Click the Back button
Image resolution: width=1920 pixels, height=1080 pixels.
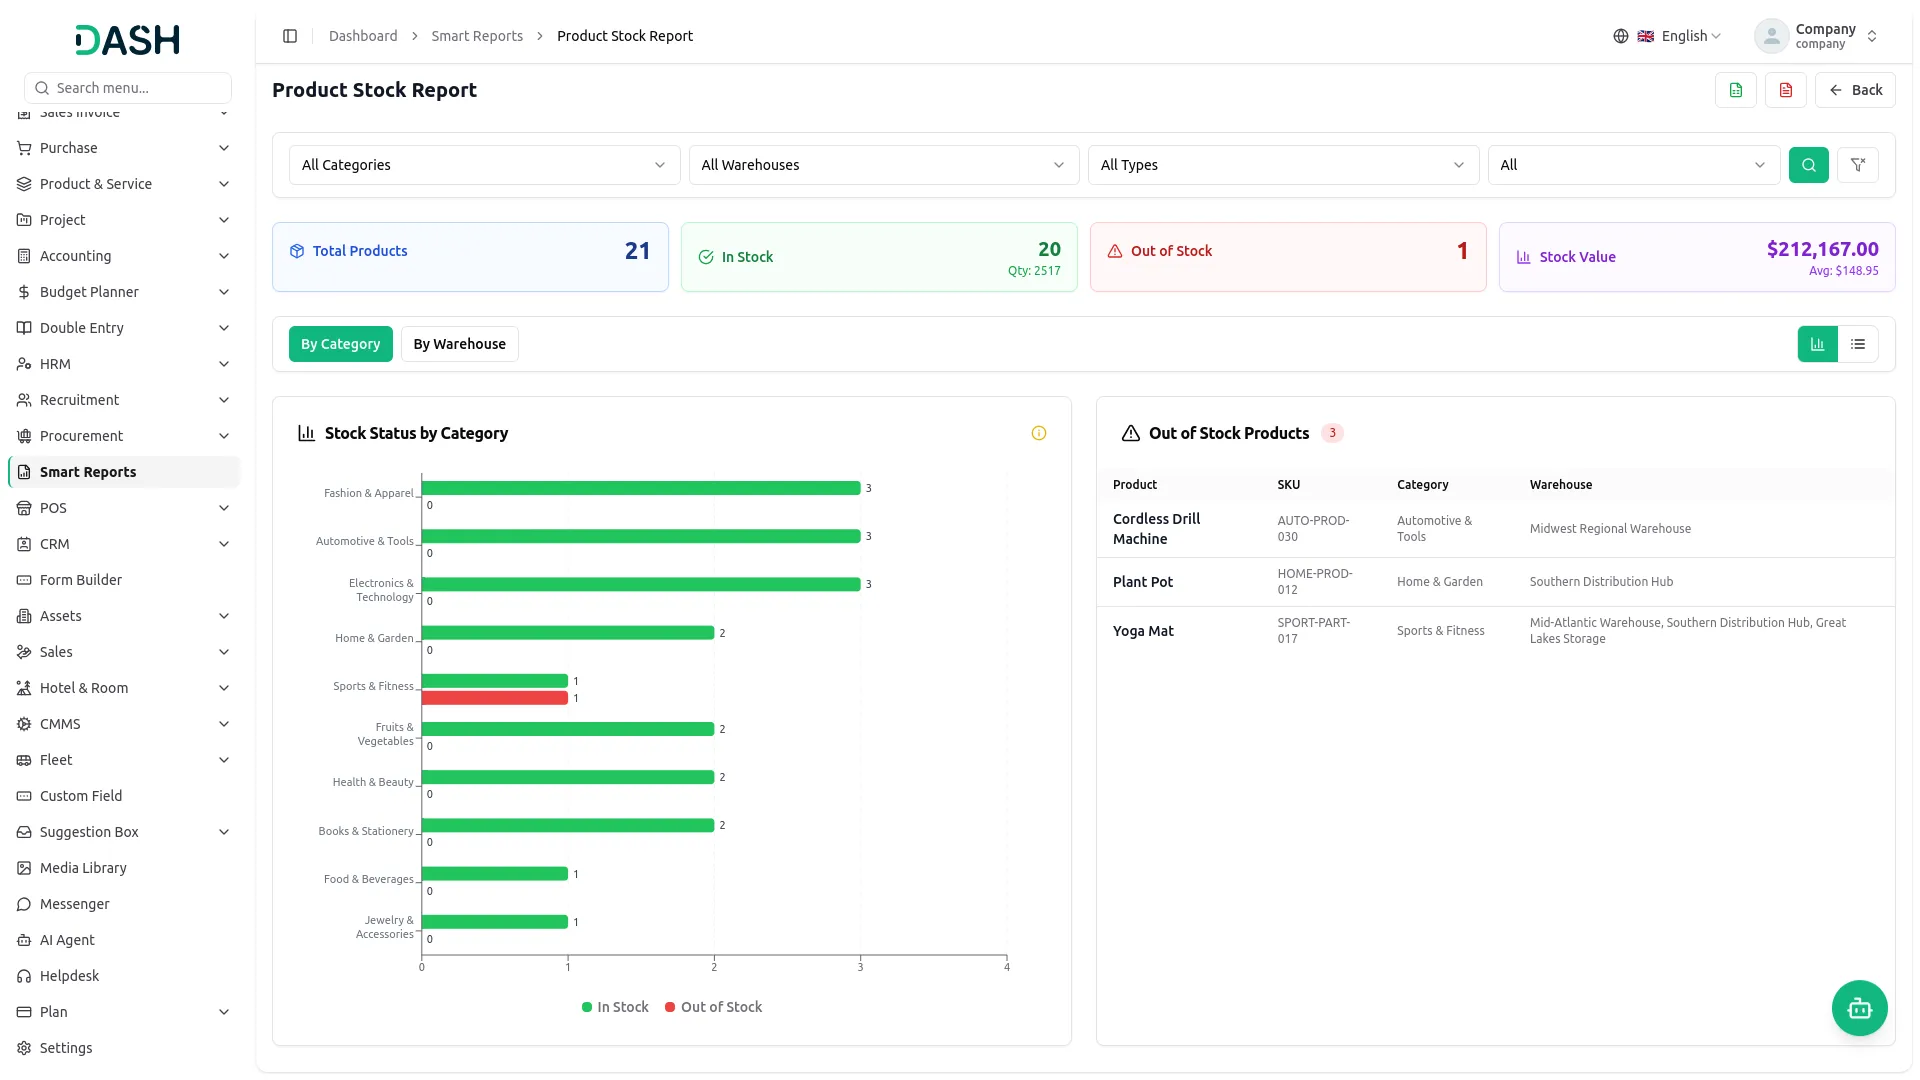click(x=1856, y=90)
